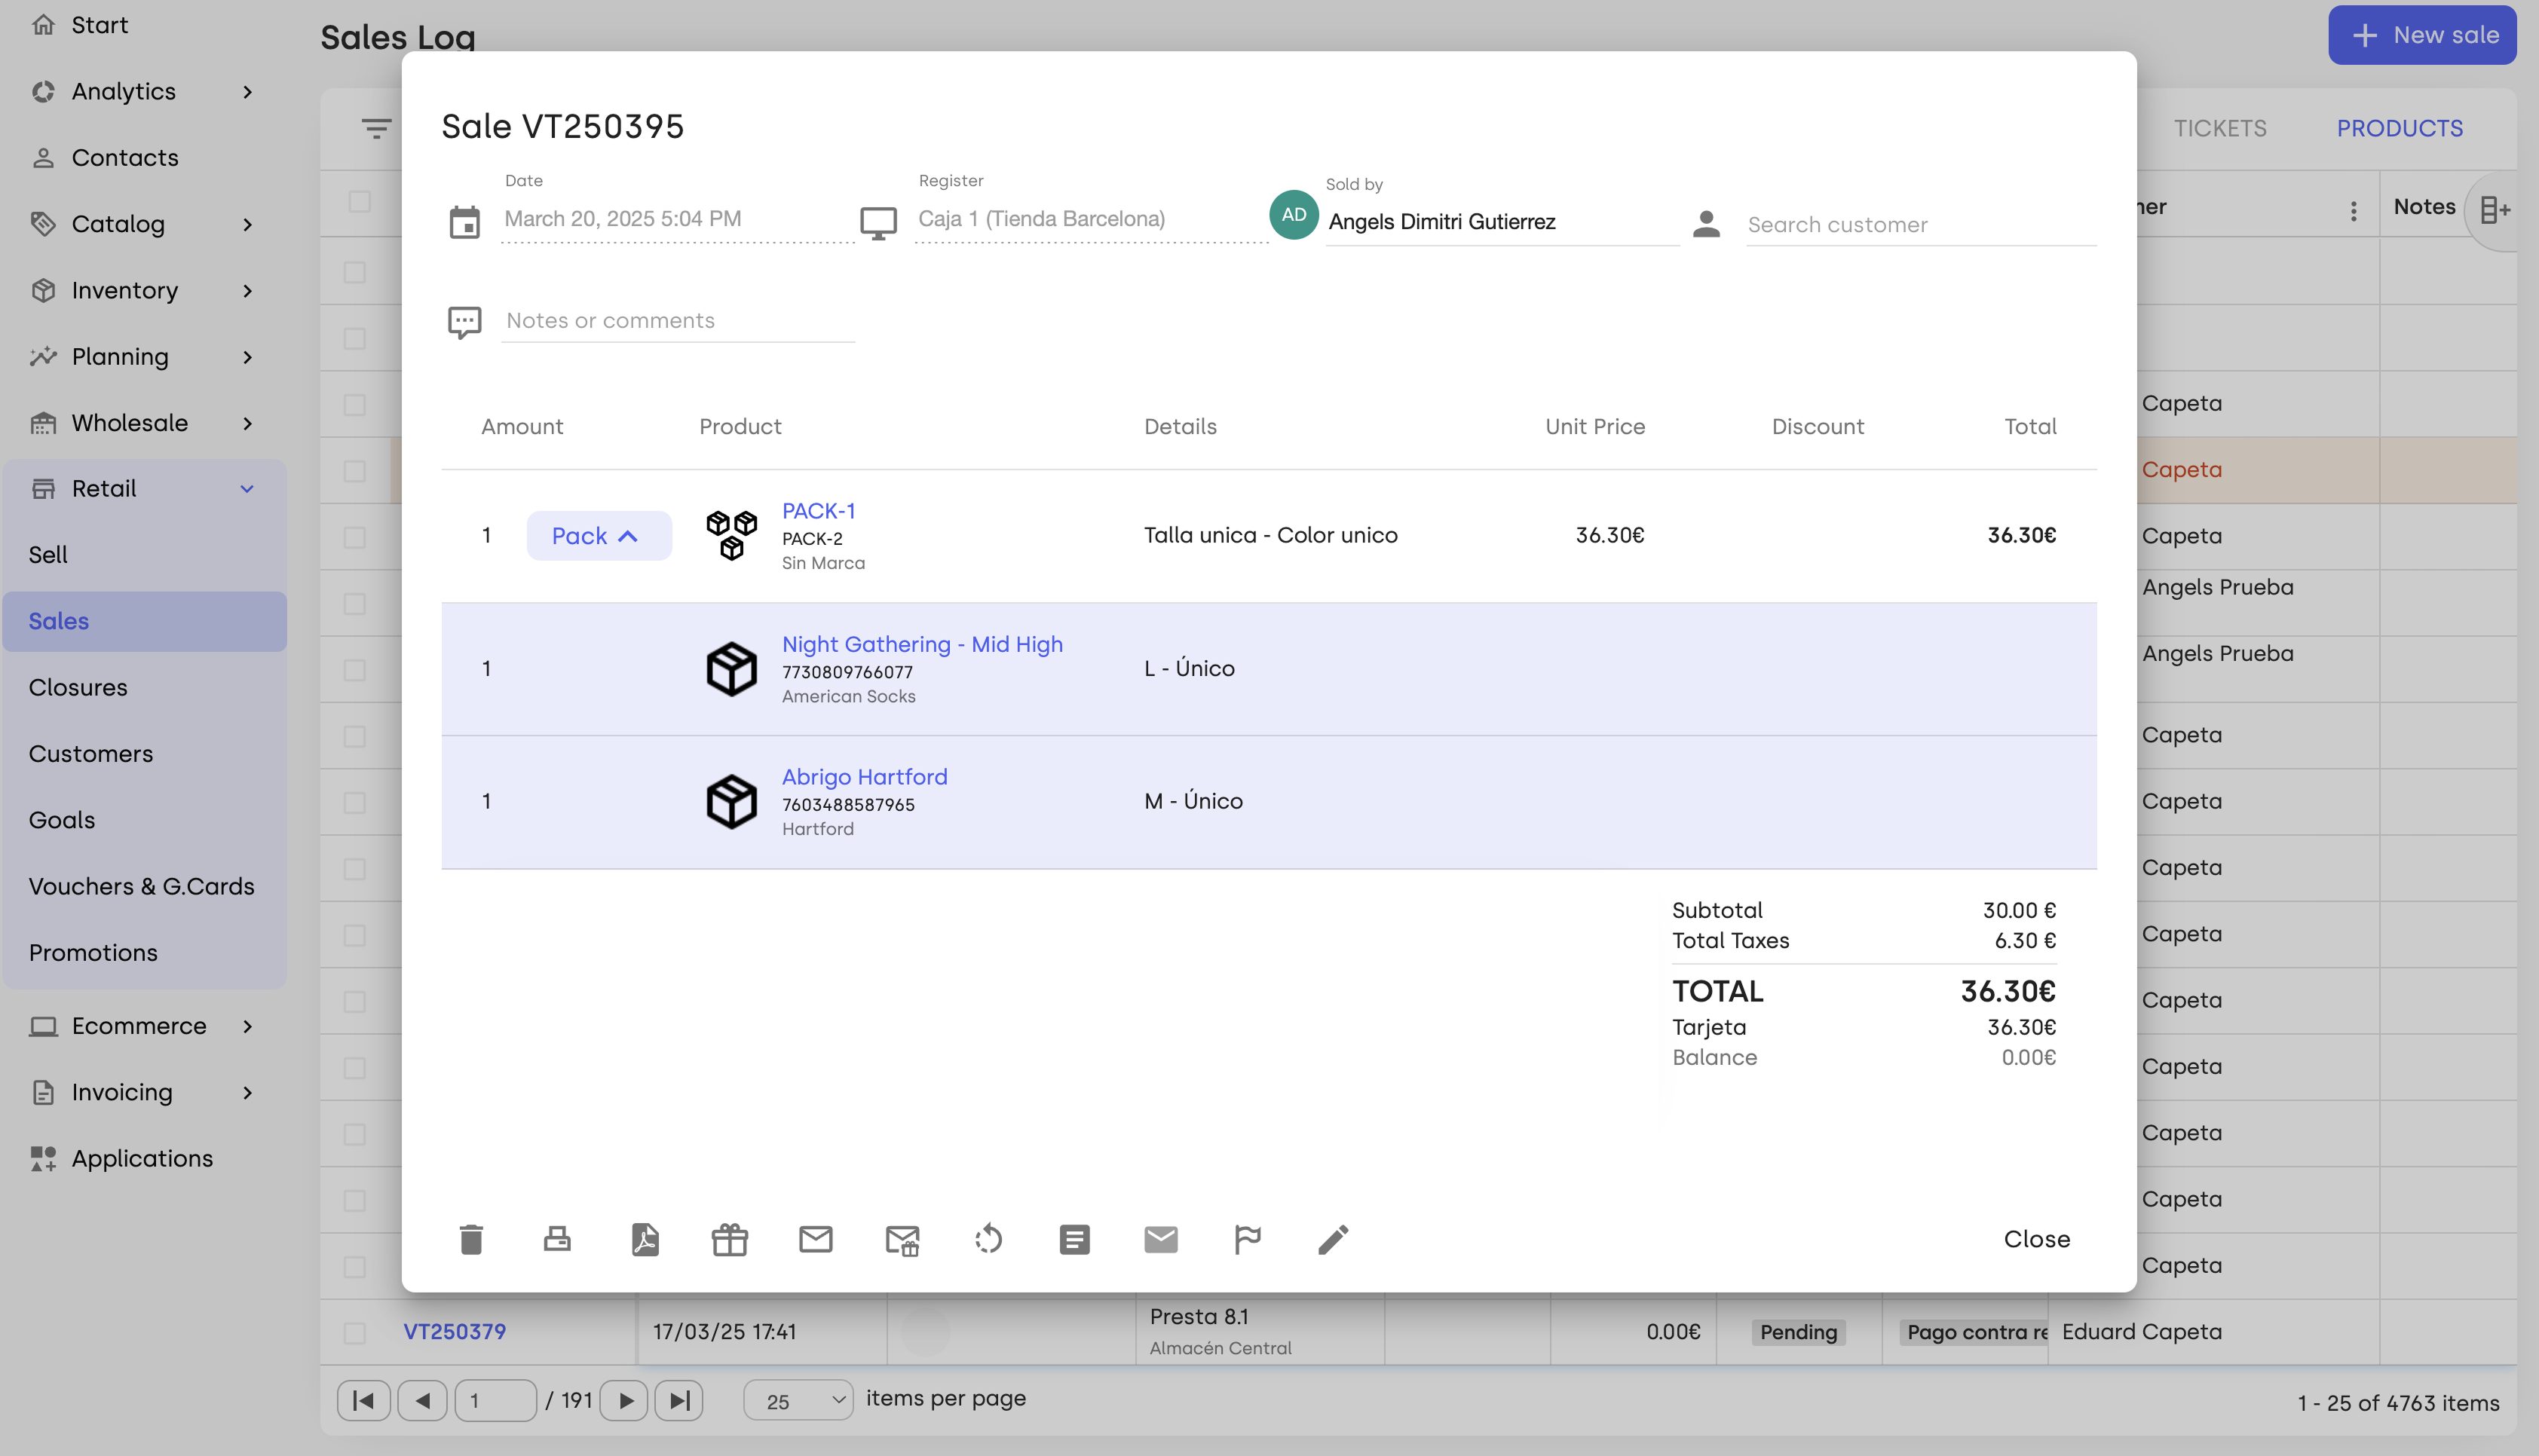Jump to first page of results
The image size is (2539, 1456).
[364, 1401]
